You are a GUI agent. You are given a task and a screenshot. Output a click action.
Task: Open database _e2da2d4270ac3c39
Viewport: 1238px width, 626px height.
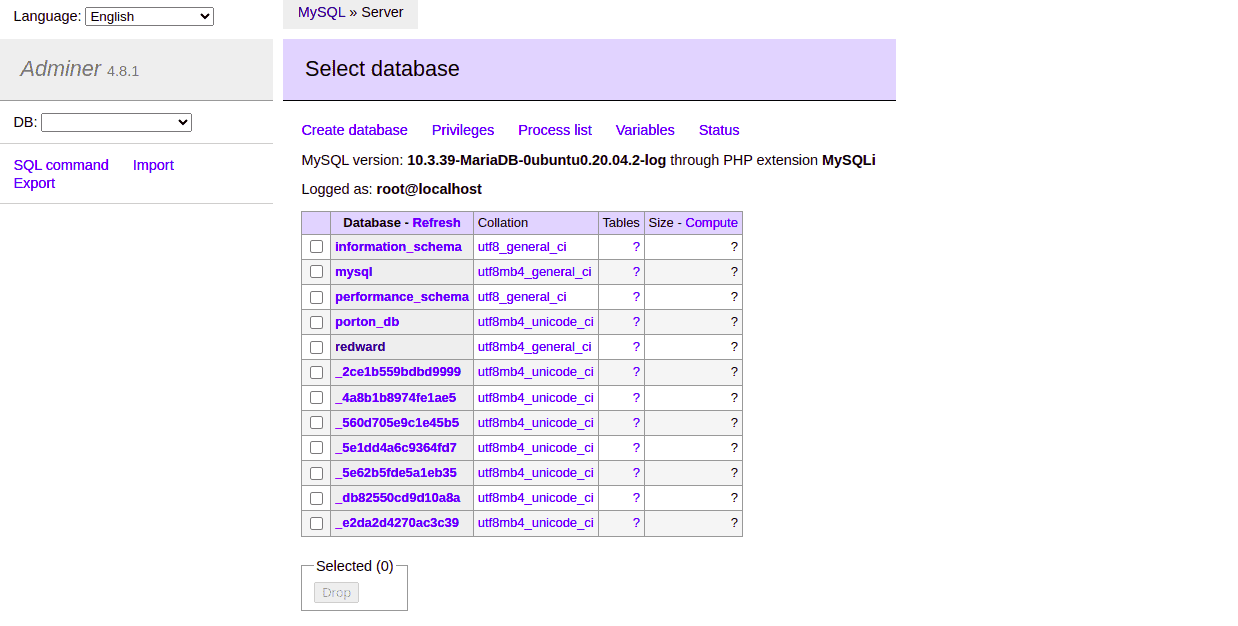coord(397,522)
